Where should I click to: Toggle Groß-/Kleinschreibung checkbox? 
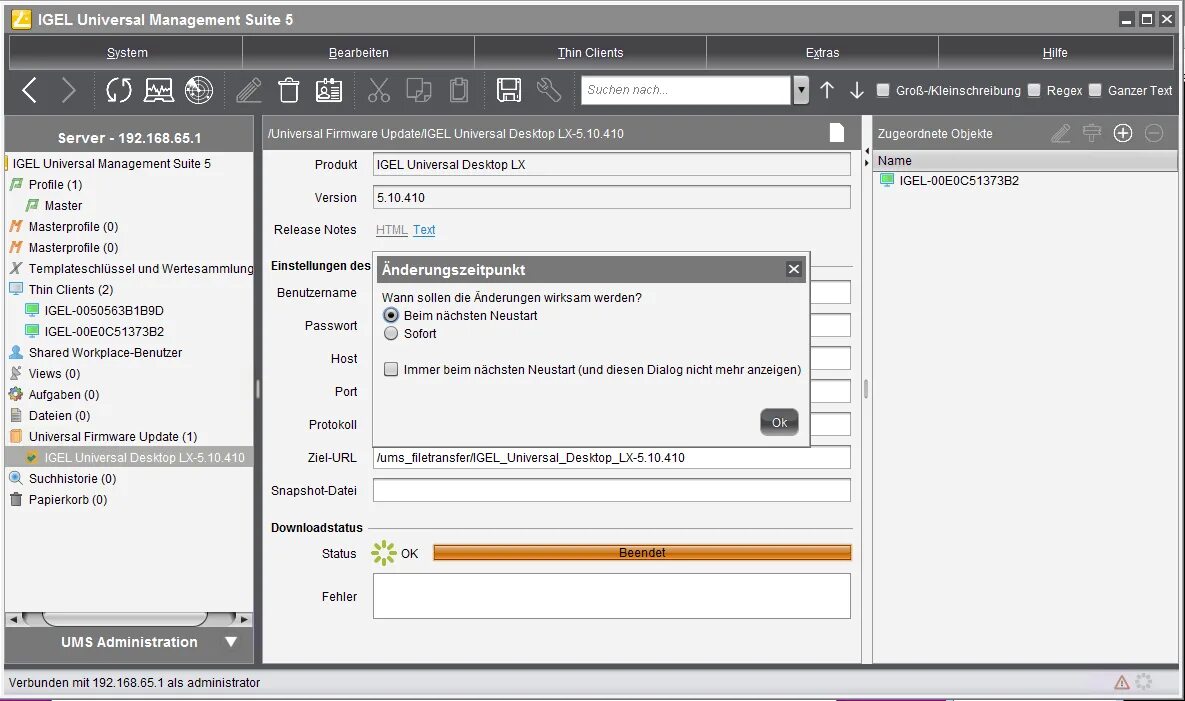[883, 90]
